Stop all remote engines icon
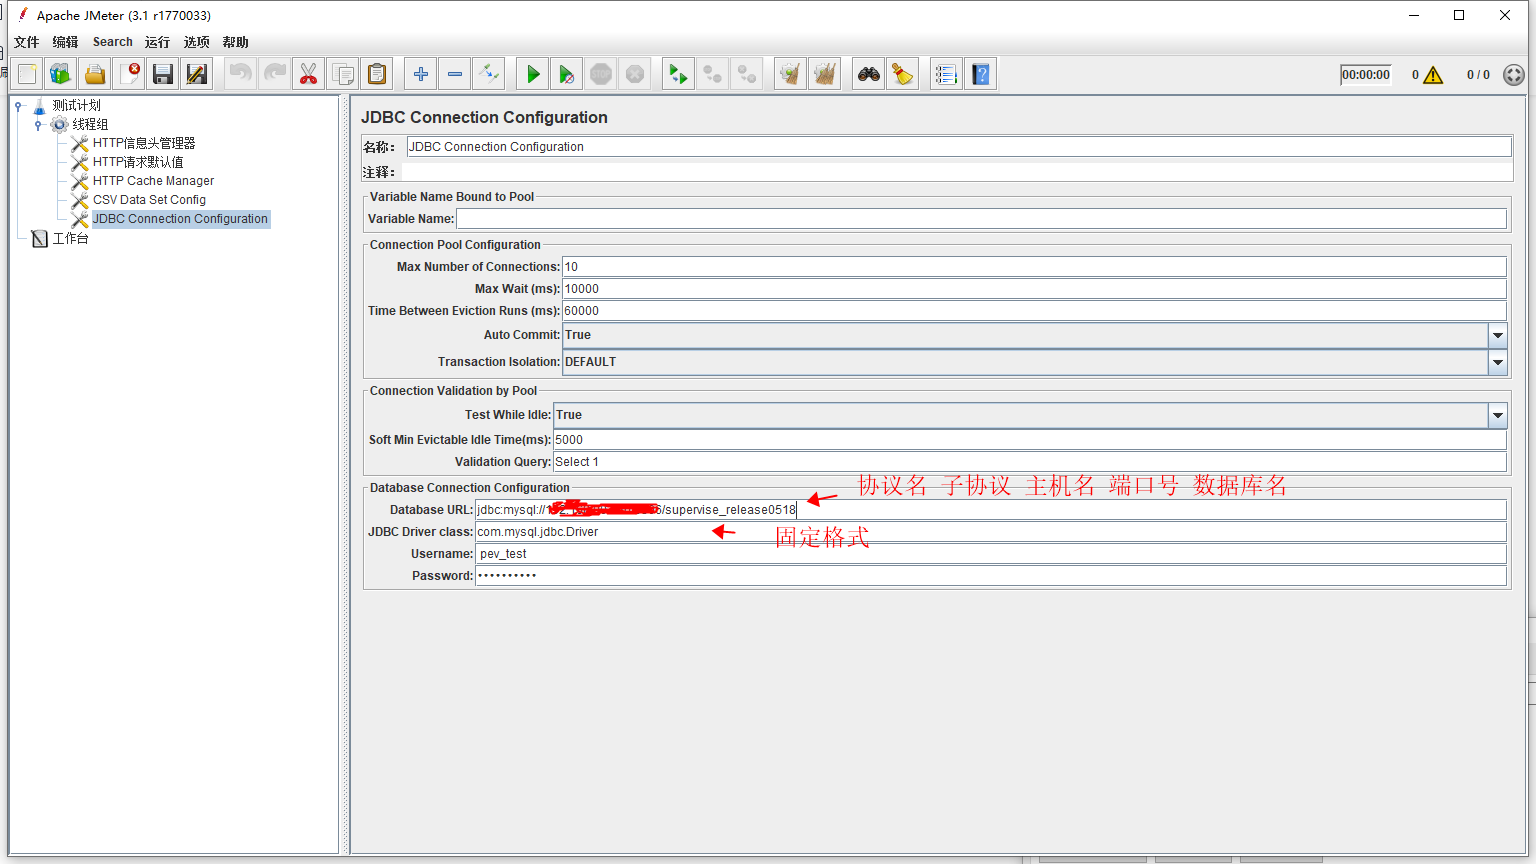 point(712,74)
